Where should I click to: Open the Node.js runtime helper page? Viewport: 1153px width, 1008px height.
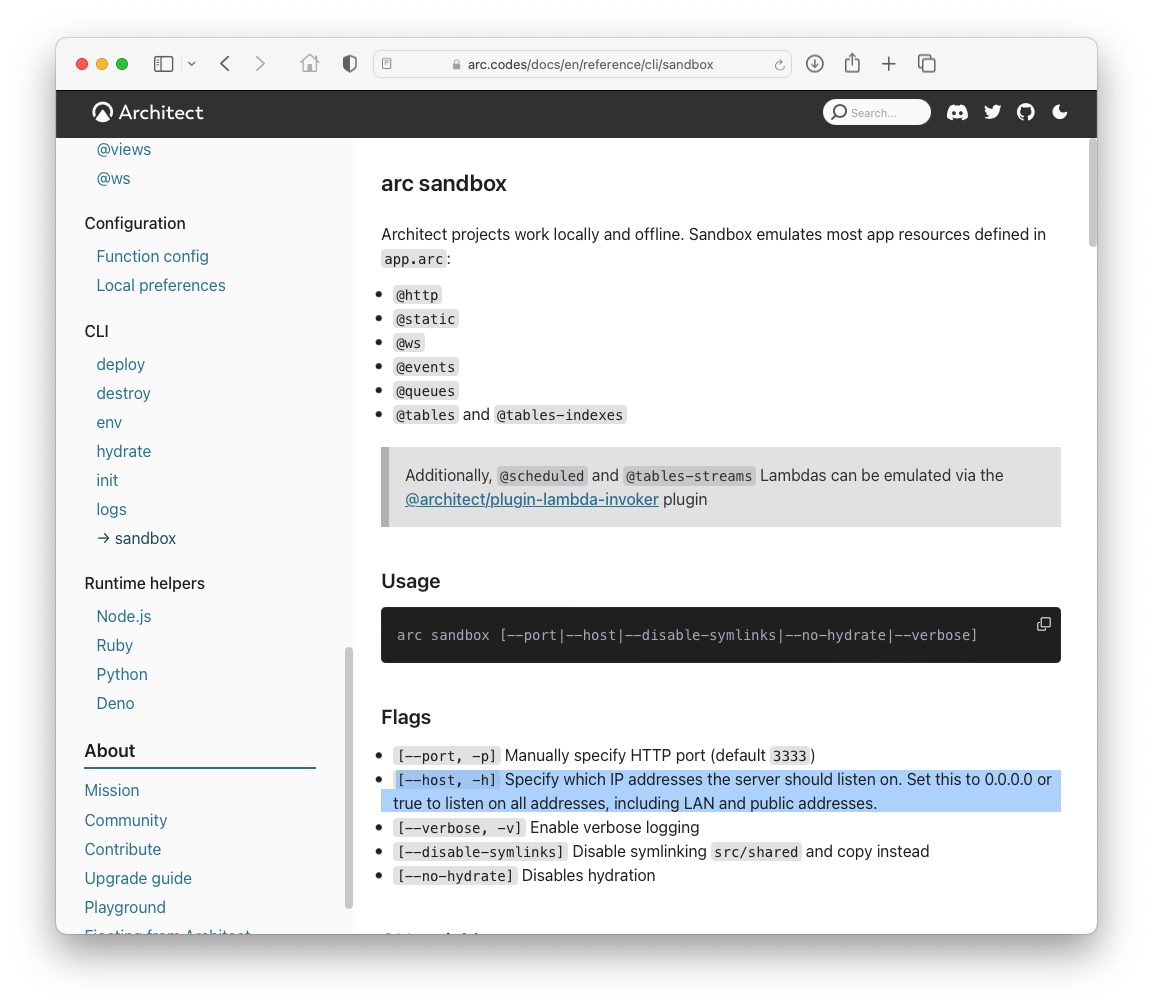pos(124,616)
